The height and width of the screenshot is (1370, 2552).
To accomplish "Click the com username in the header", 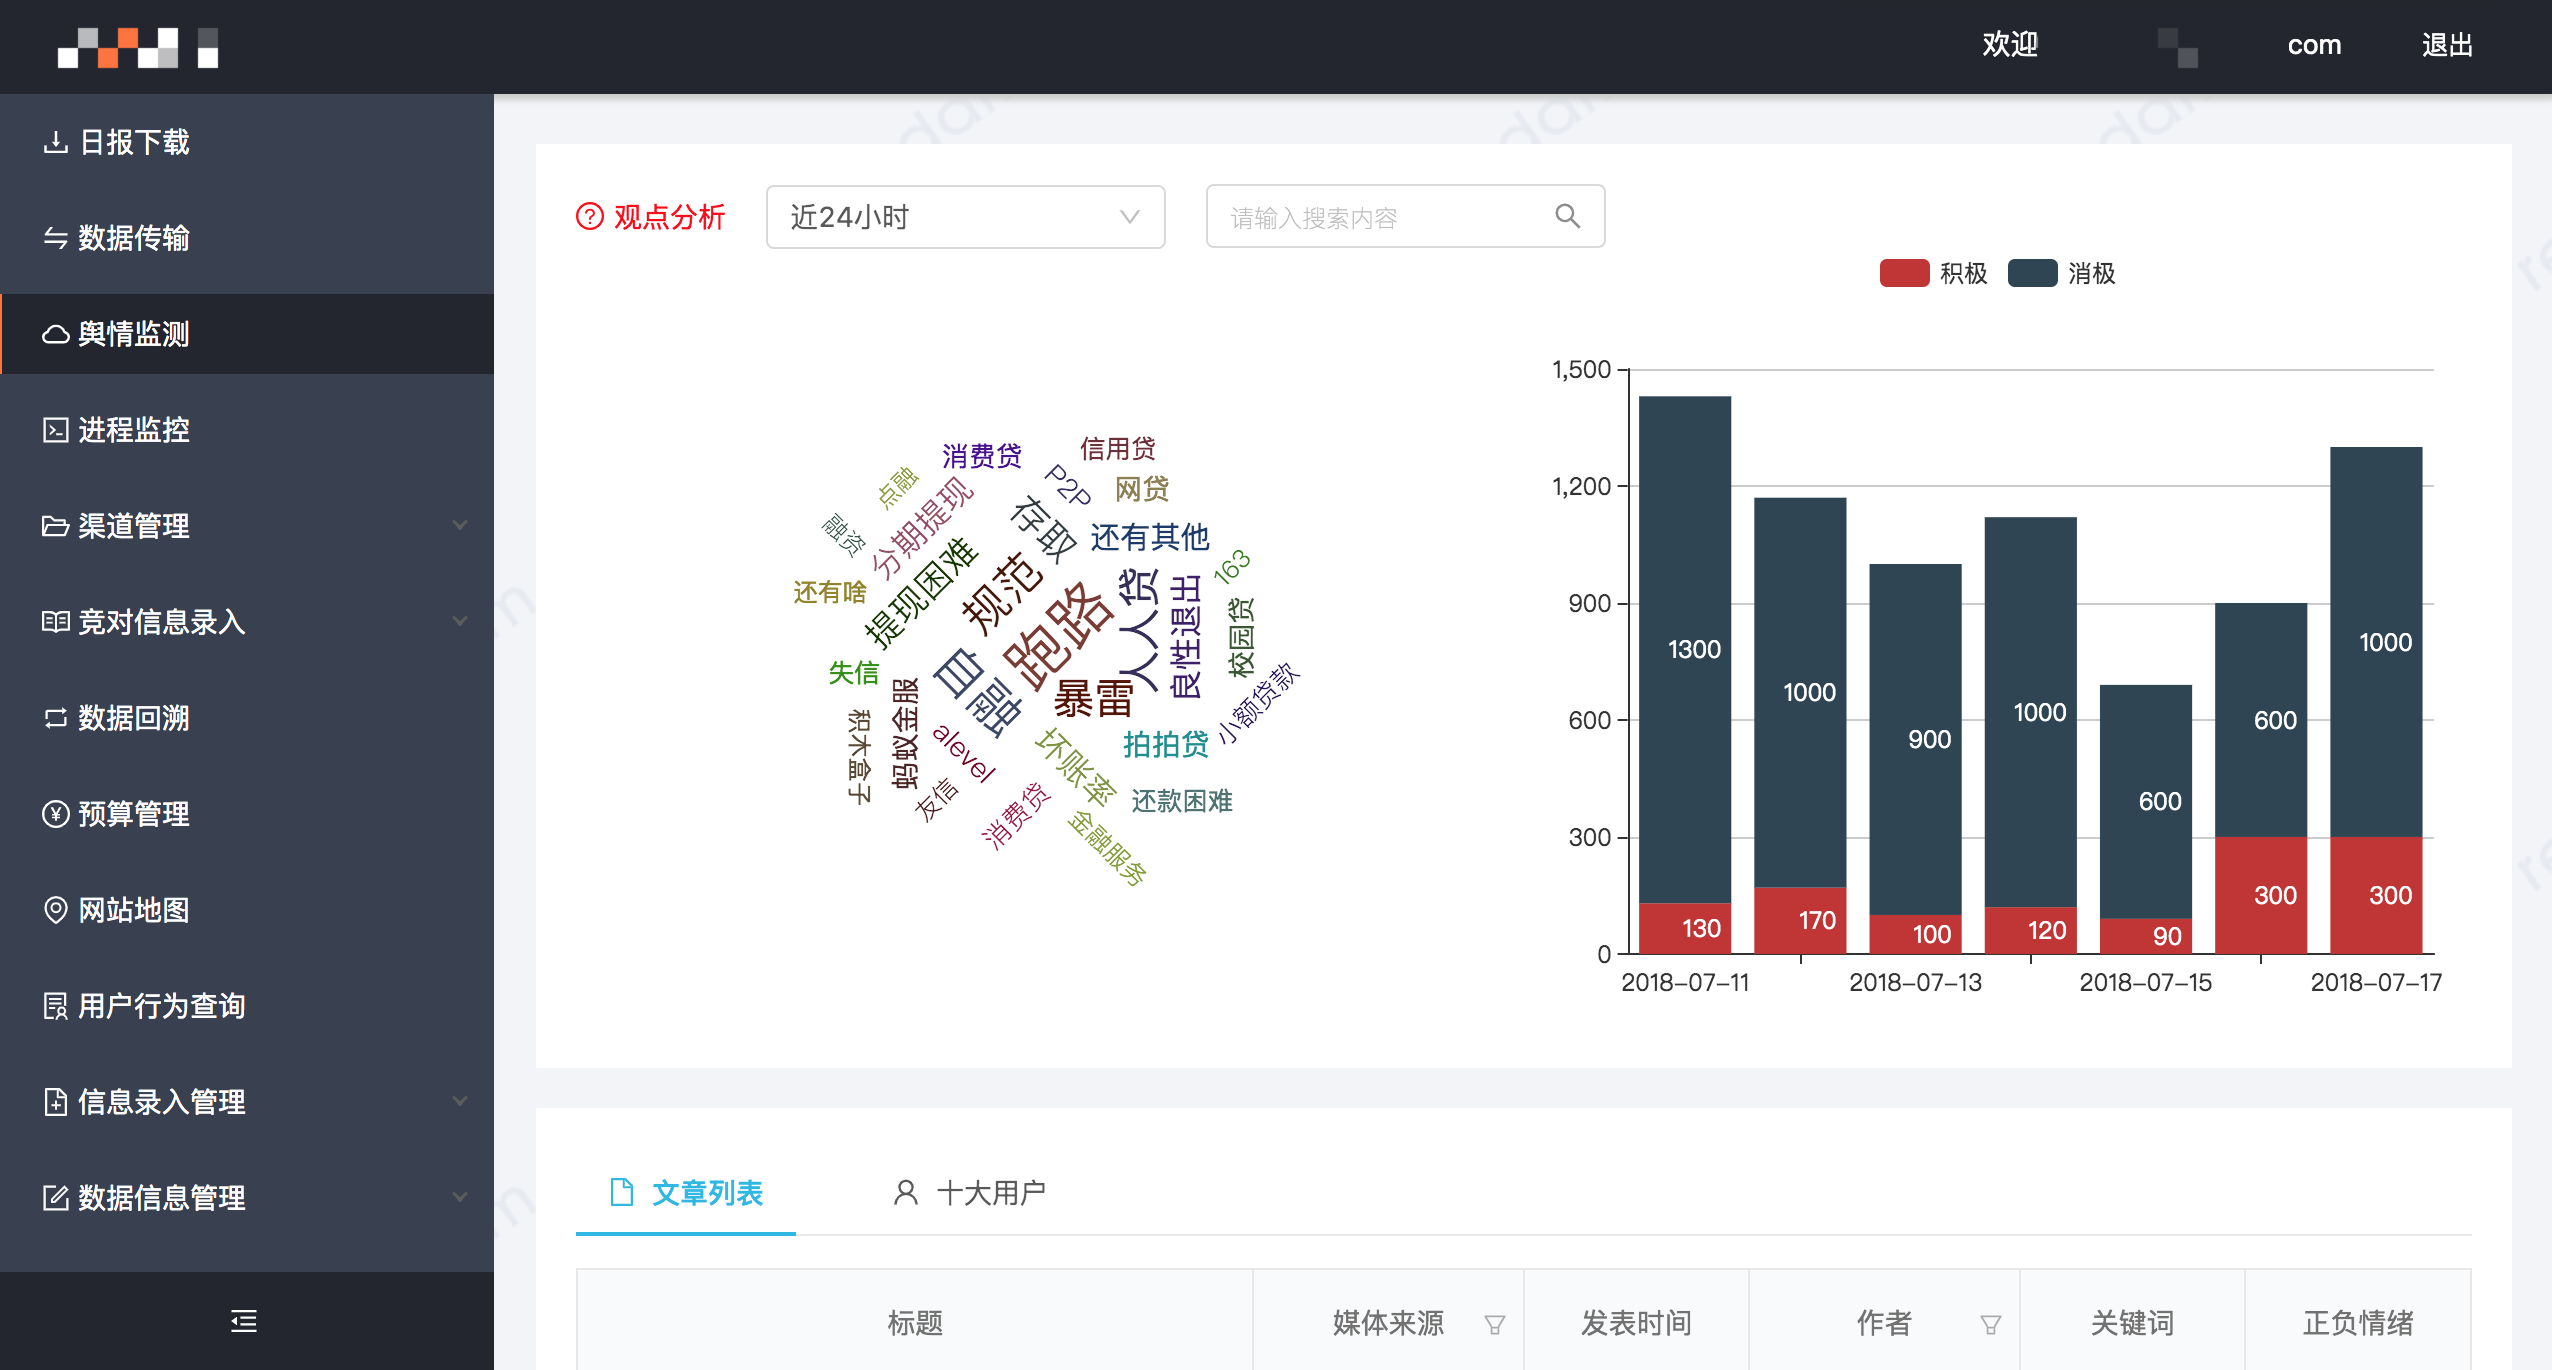I will pos(2314,45).
